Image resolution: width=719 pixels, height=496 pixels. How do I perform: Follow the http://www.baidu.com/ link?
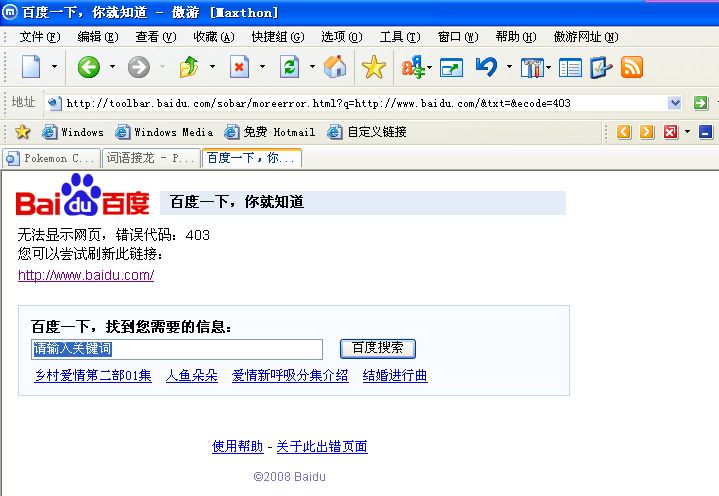point(86,275)
